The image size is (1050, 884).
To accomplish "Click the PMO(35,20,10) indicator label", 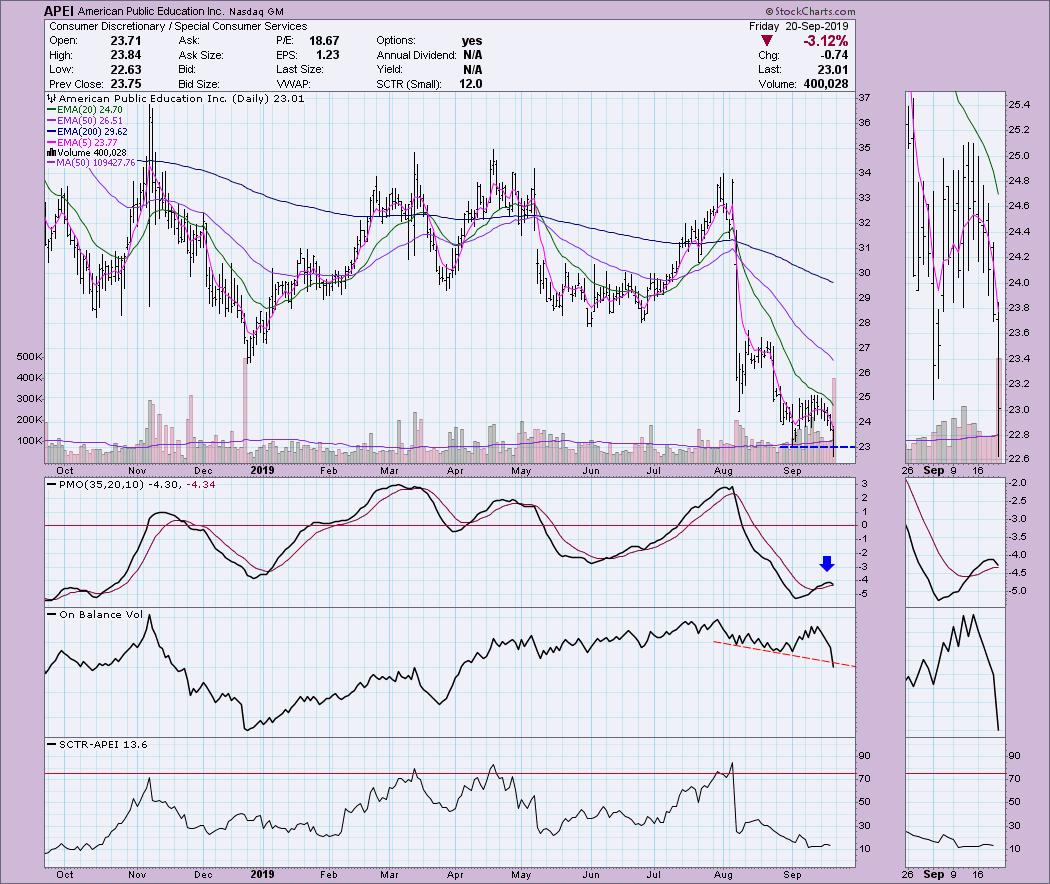I will 102,484.
